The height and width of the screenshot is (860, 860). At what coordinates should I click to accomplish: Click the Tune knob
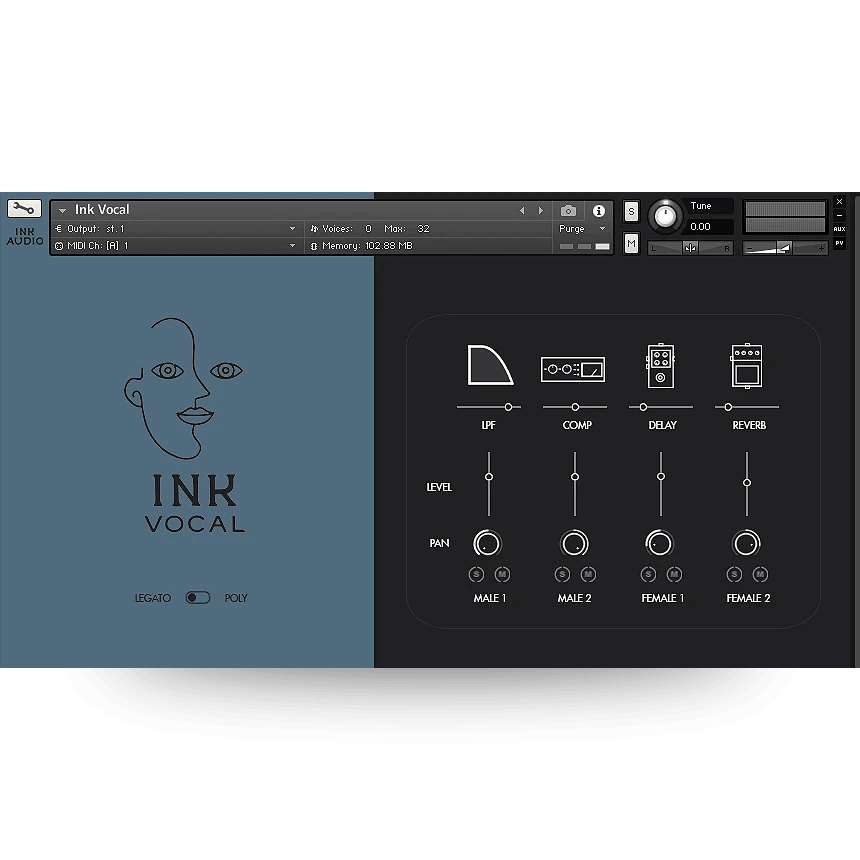[665, 216]
